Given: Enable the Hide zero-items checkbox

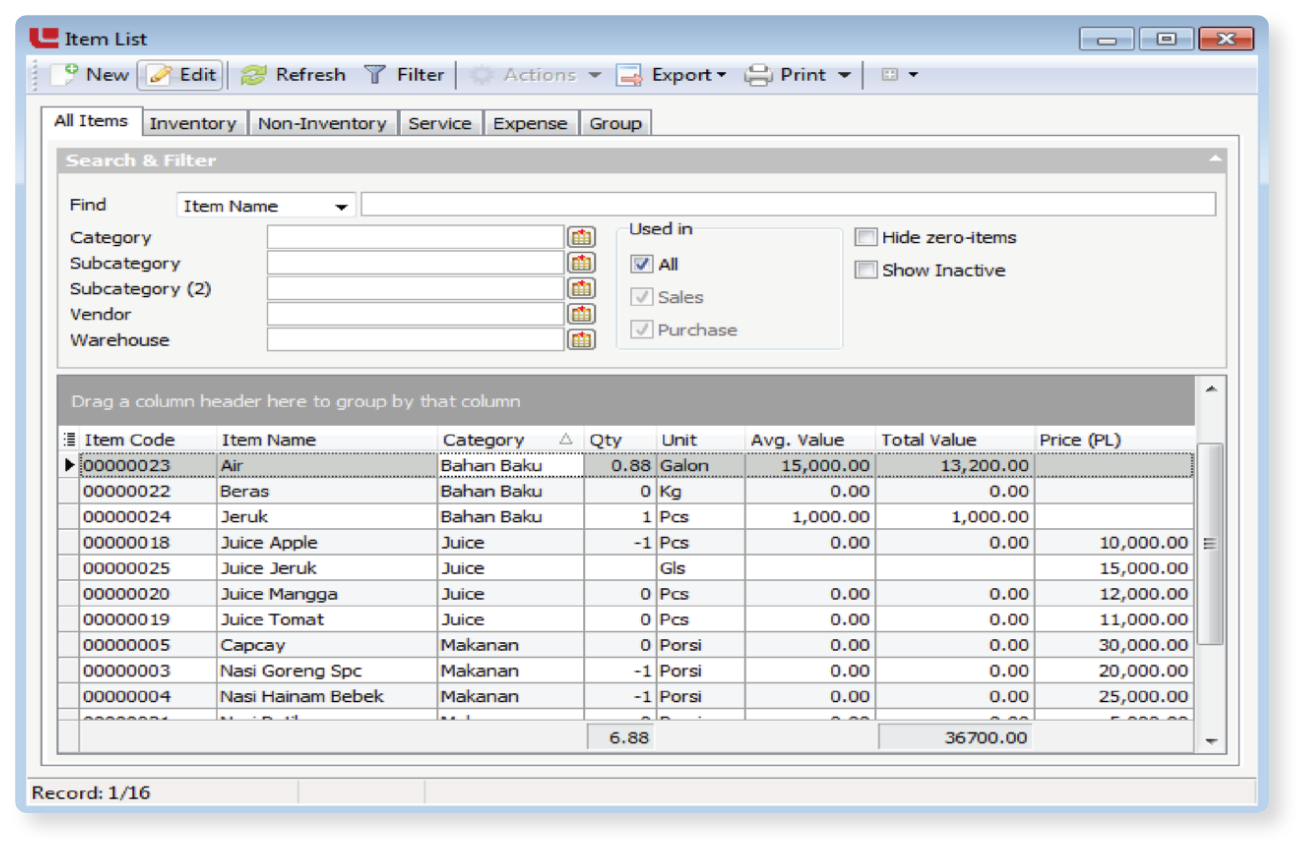Looking at the screenshot, I should tap(866, 237).
